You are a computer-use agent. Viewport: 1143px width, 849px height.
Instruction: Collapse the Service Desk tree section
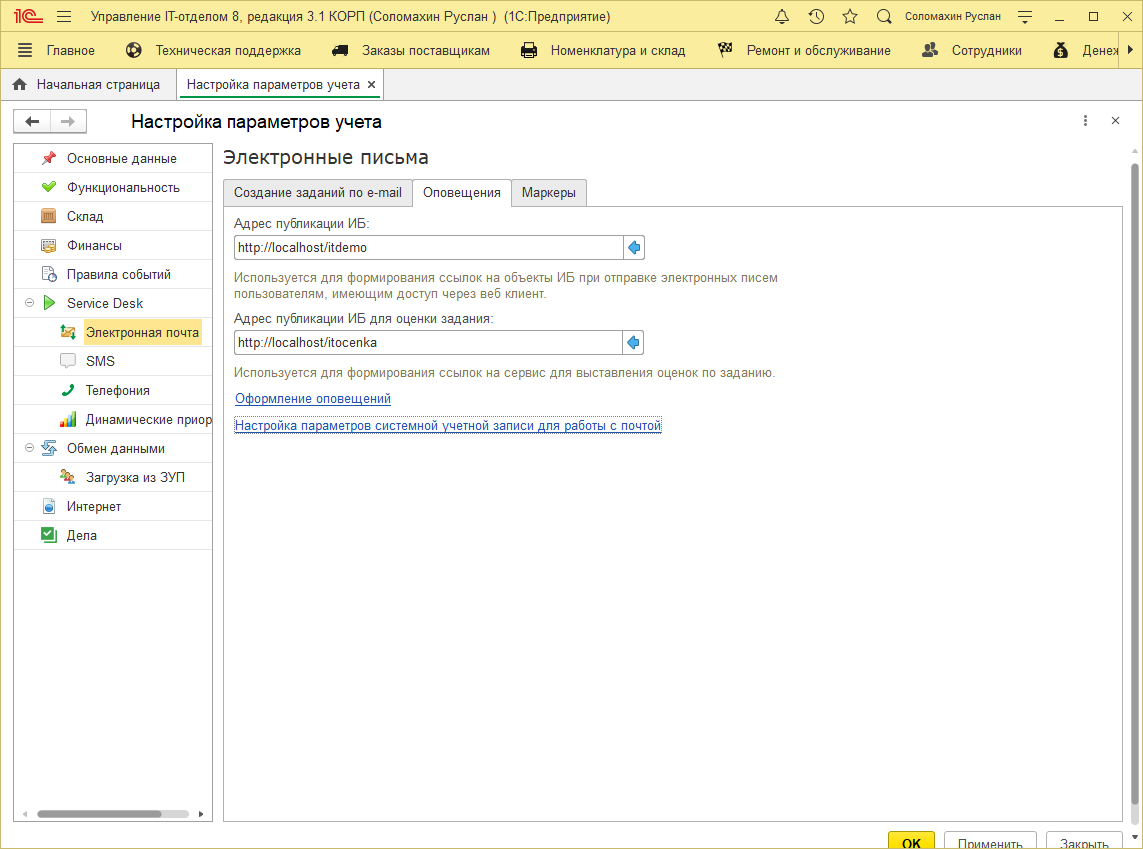(29, 303)
